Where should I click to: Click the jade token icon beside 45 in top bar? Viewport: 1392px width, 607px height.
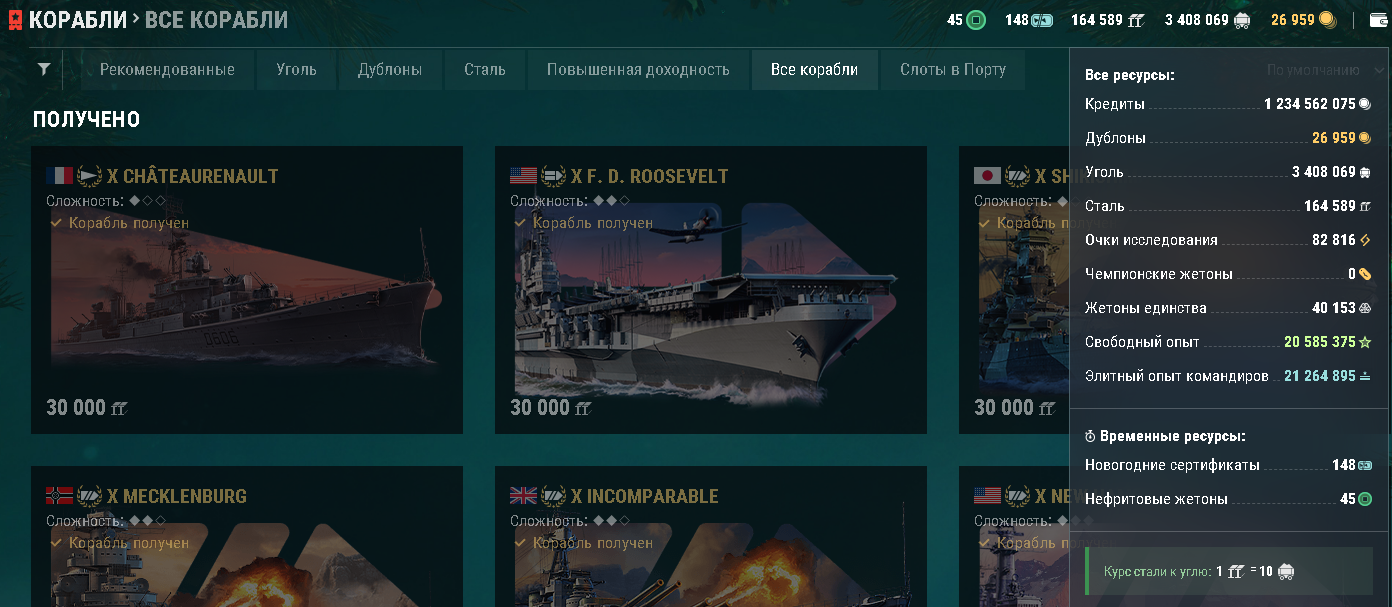point(976,20)
